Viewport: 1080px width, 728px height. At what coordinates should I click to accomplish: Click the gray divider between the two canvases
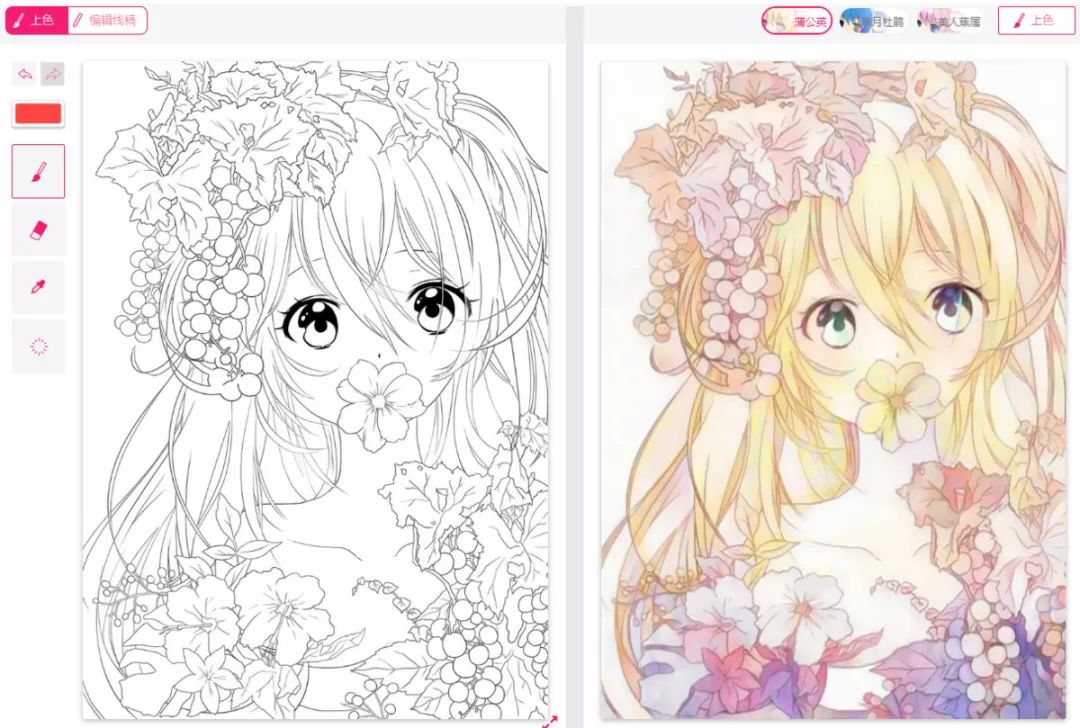click(574, 365)
